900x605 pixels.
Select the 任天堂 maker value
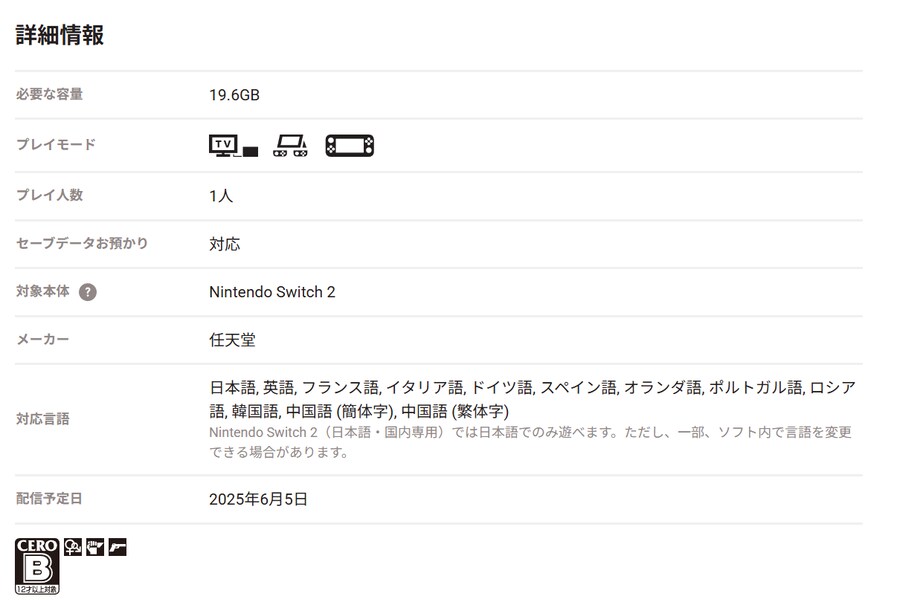232,340
